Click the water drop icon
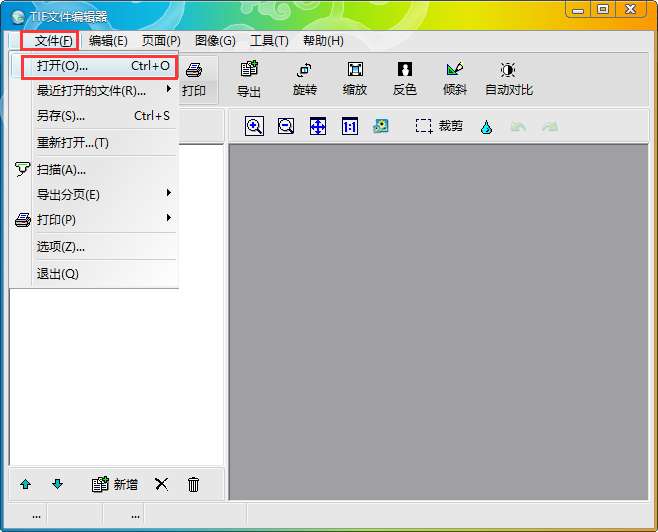The image size is (658, 532). point(486,127)
